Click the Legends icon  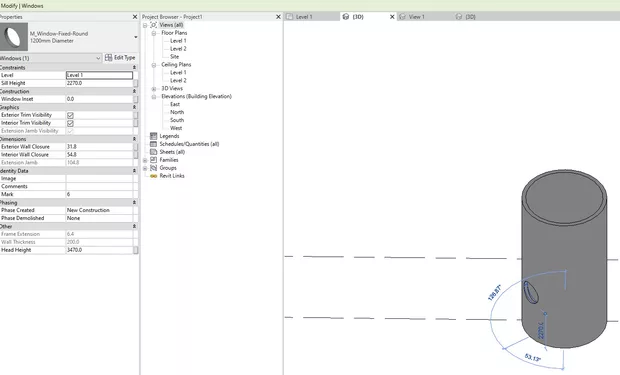tap(153, 136)
